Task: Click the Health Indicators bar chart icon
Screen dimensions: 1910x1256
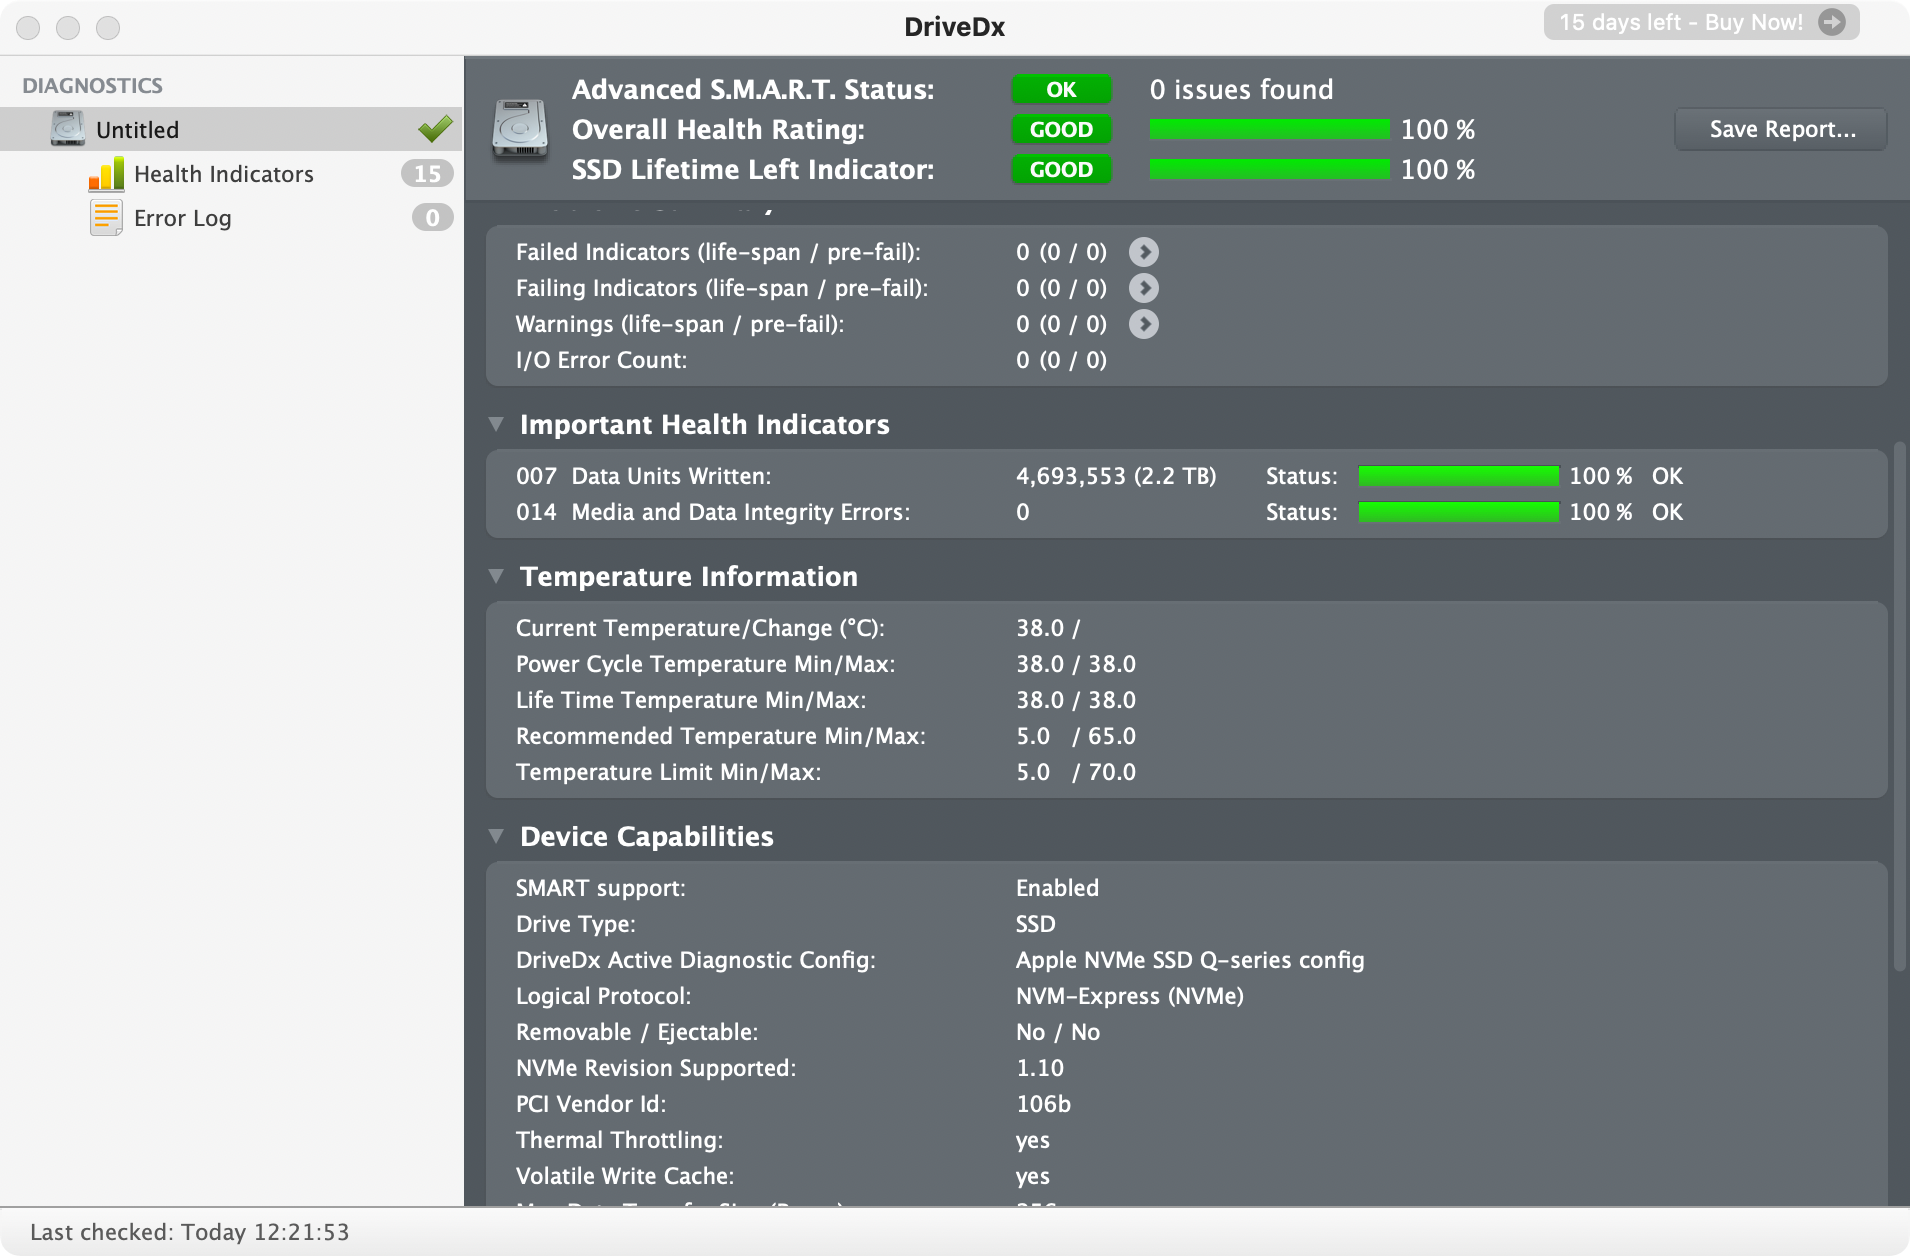Action: click(x=106, y=174)
